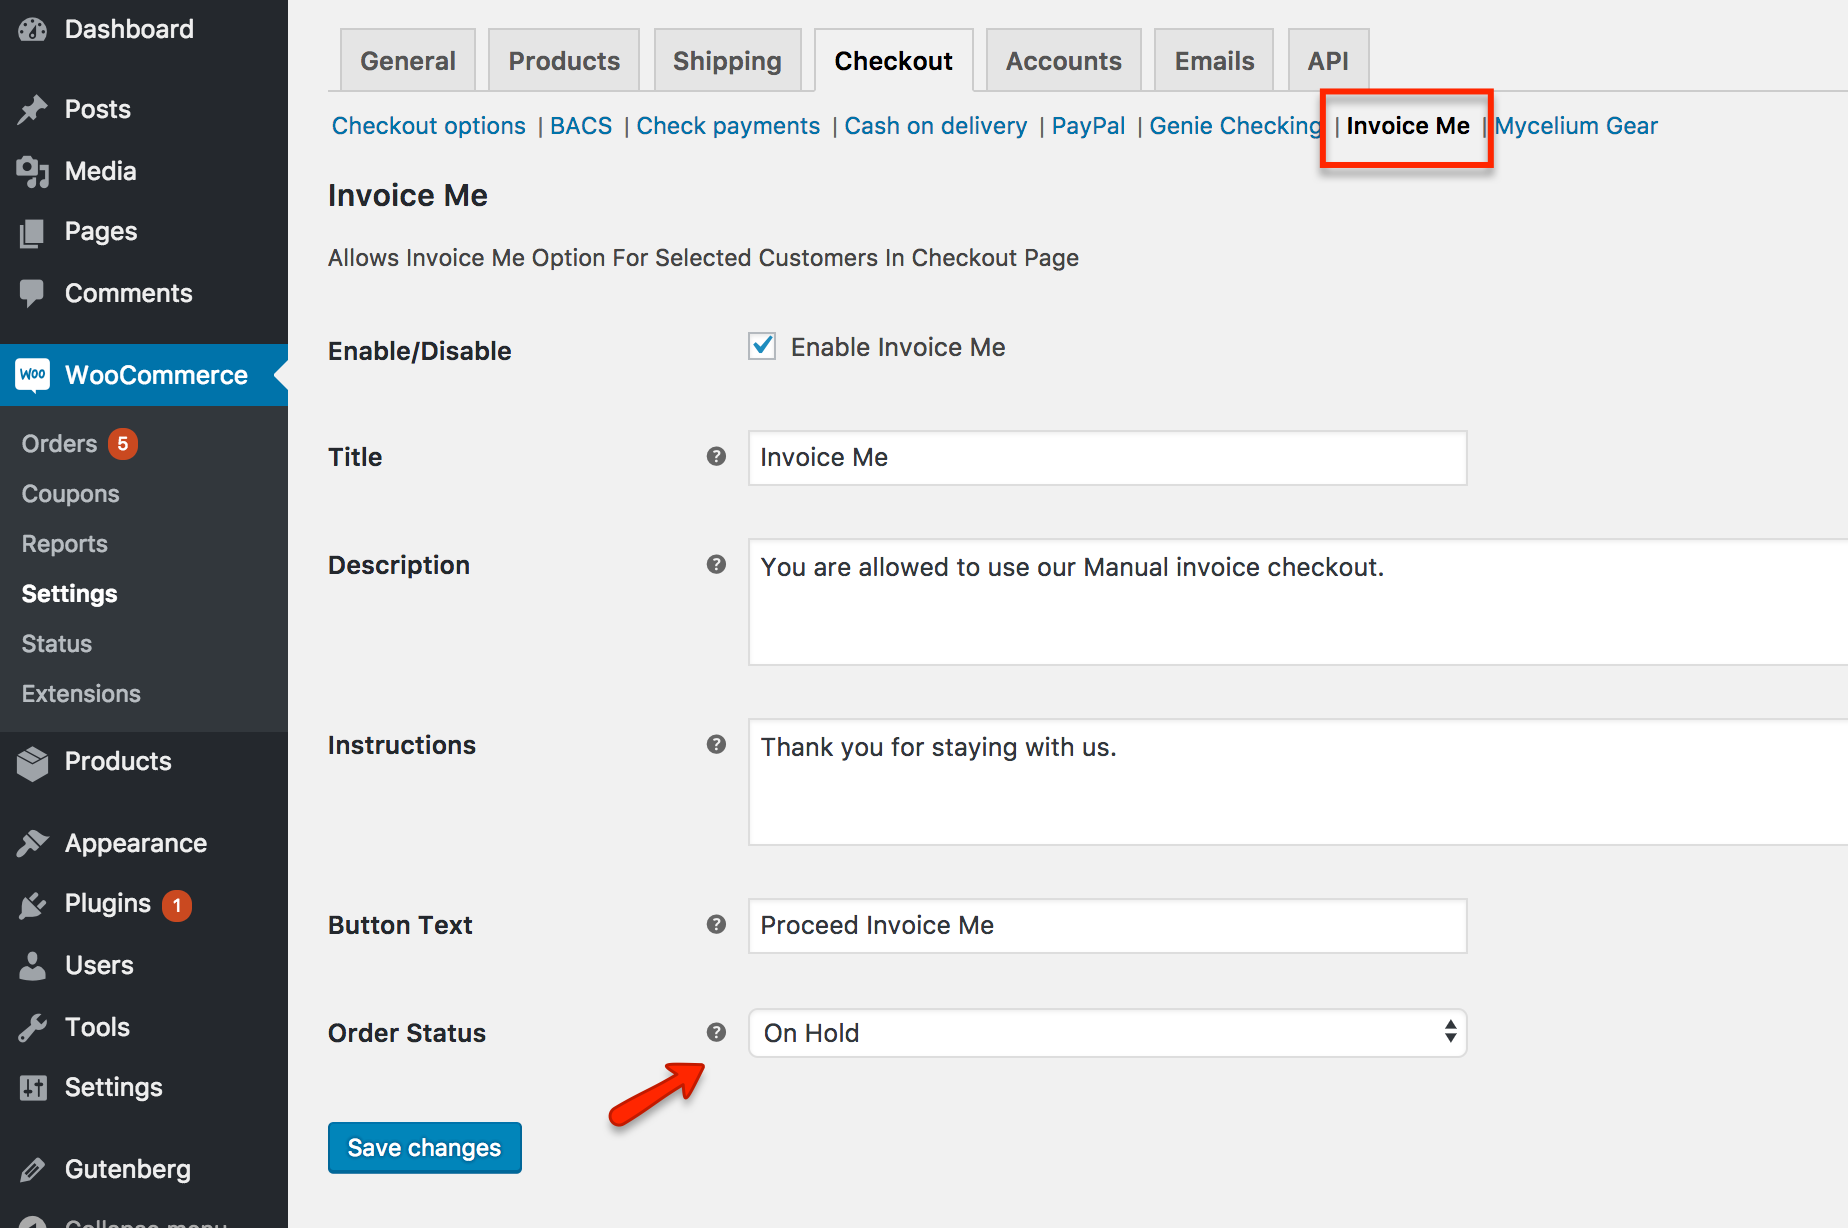Image resolution: width=1848 pixels, height=1228 pixels.
Task: Click the Dashboard gauge icon
Action: pyautogui.click(x=32, y=30)
